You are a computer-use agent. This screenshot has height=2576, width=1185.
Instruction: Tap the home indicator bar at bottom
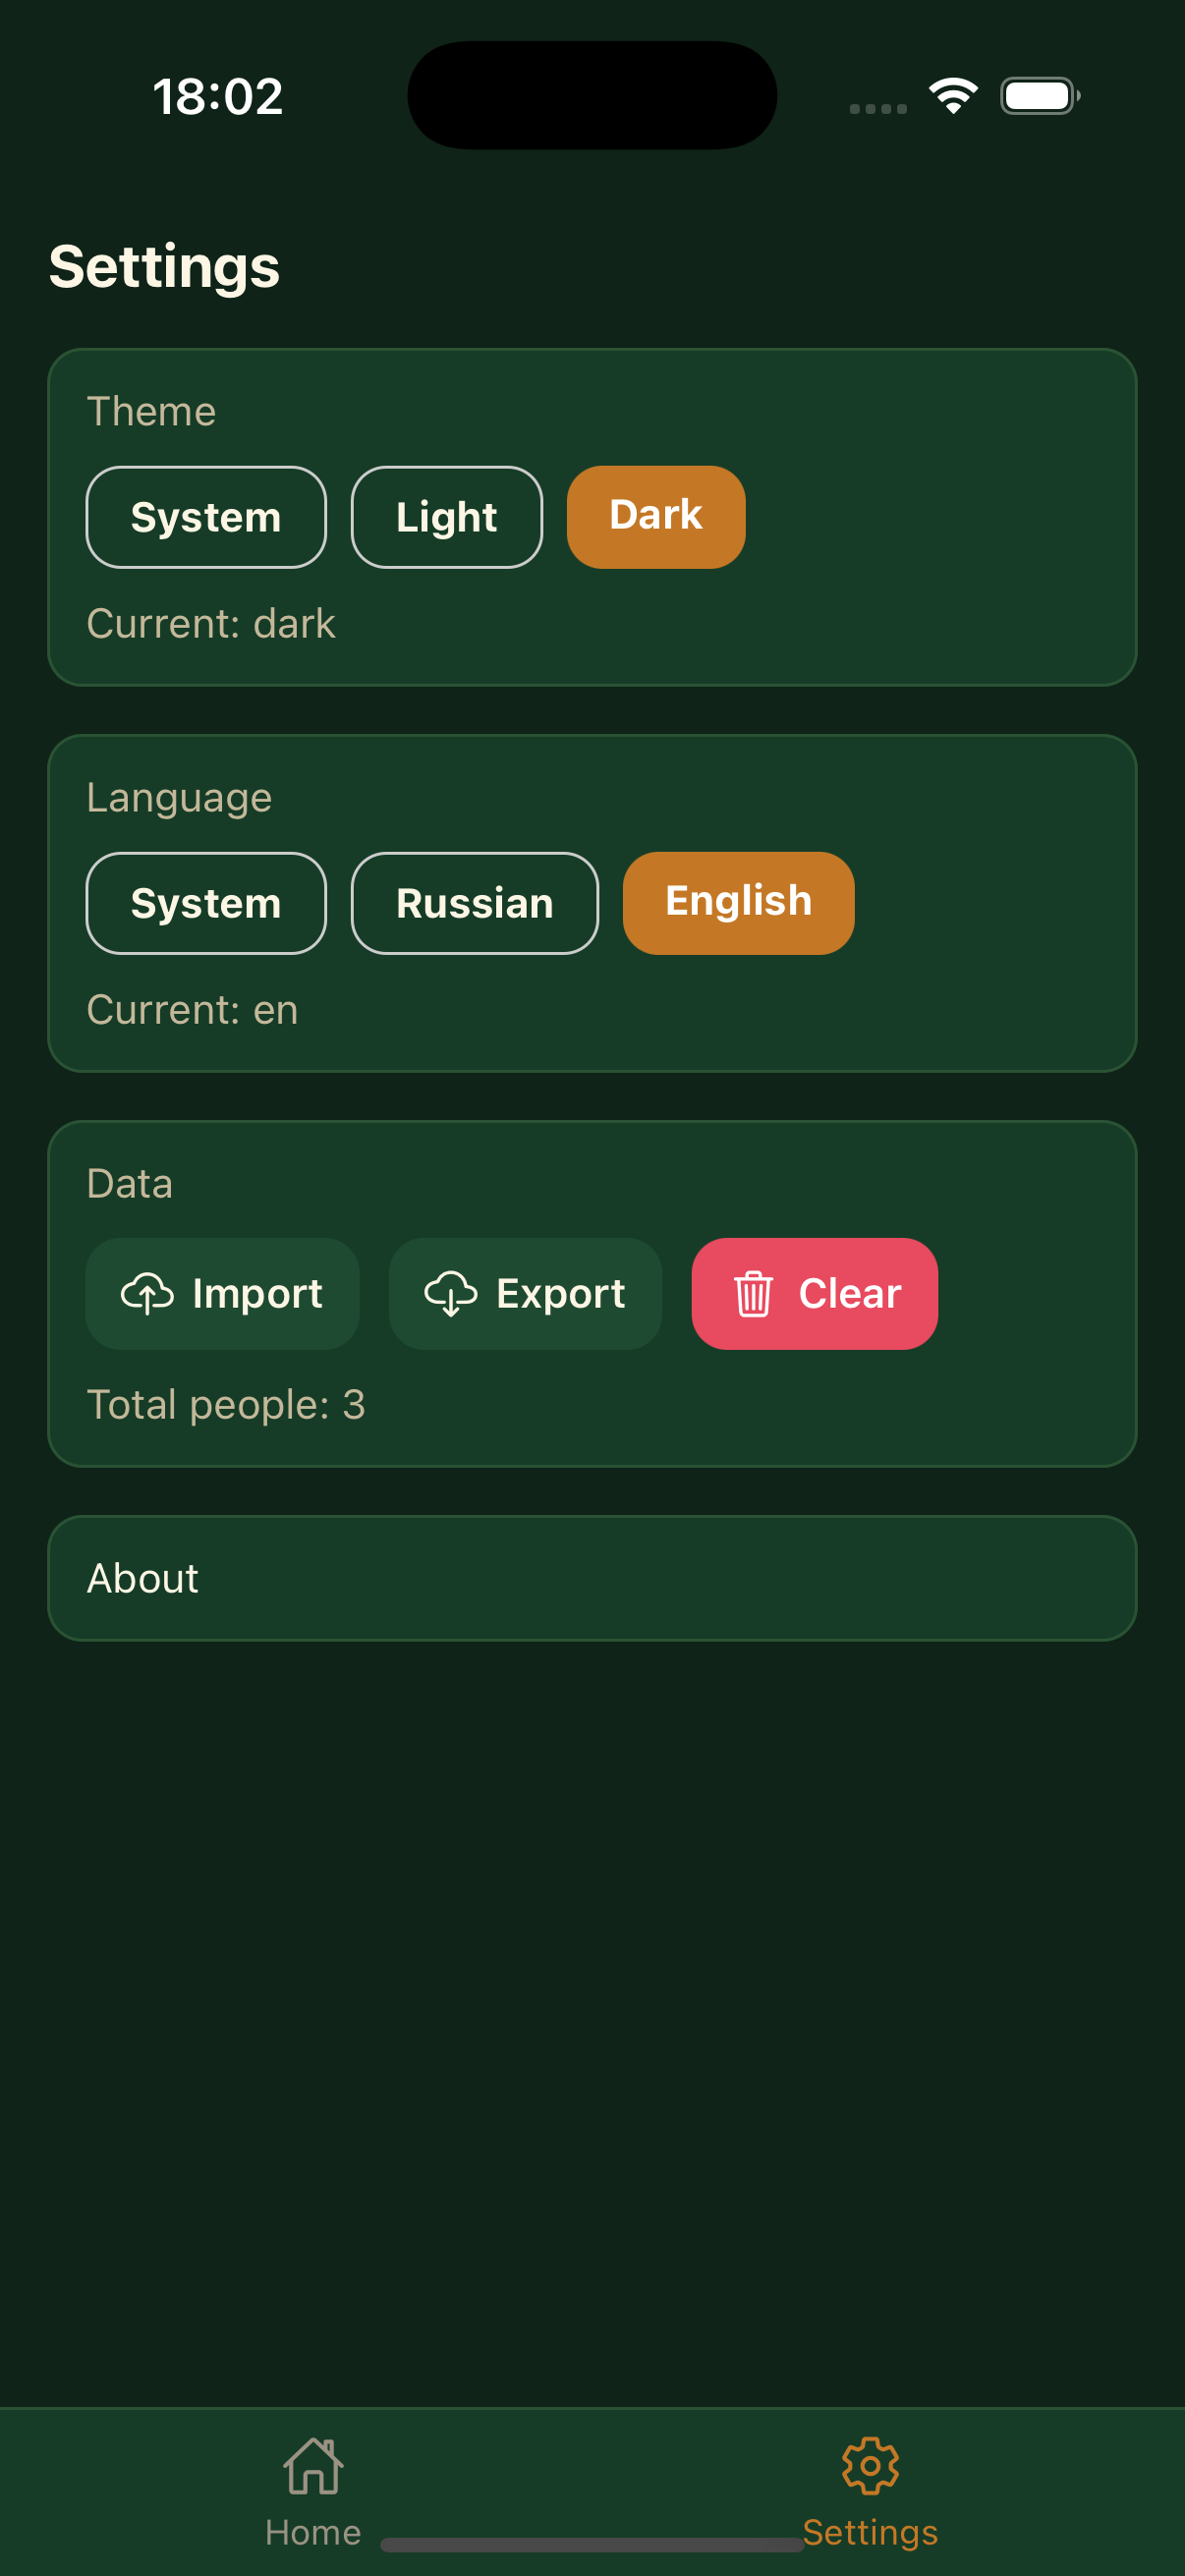tap(592, 2544)
